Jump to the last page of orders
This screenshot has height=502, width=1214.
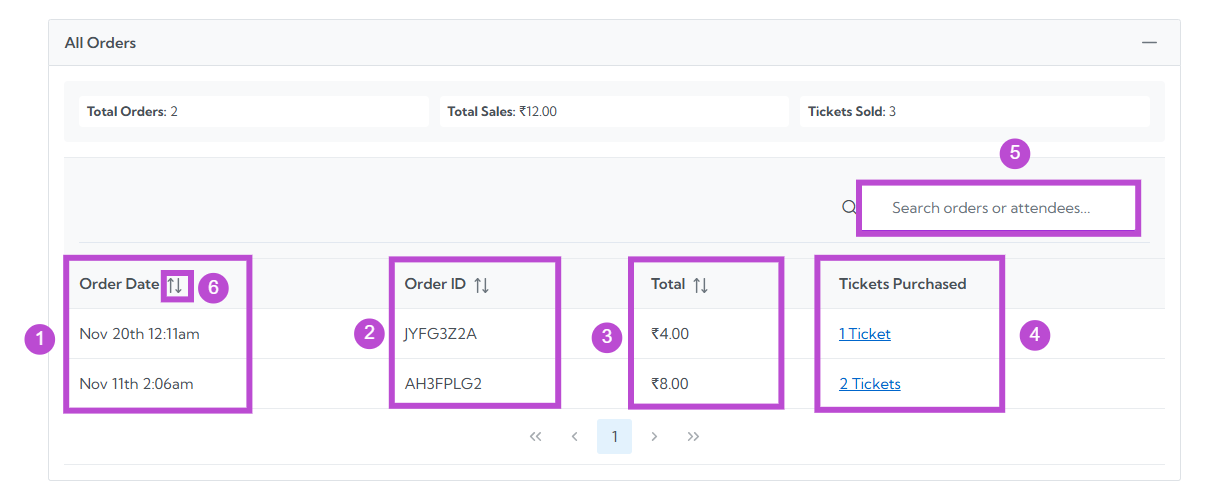[693, 437]
